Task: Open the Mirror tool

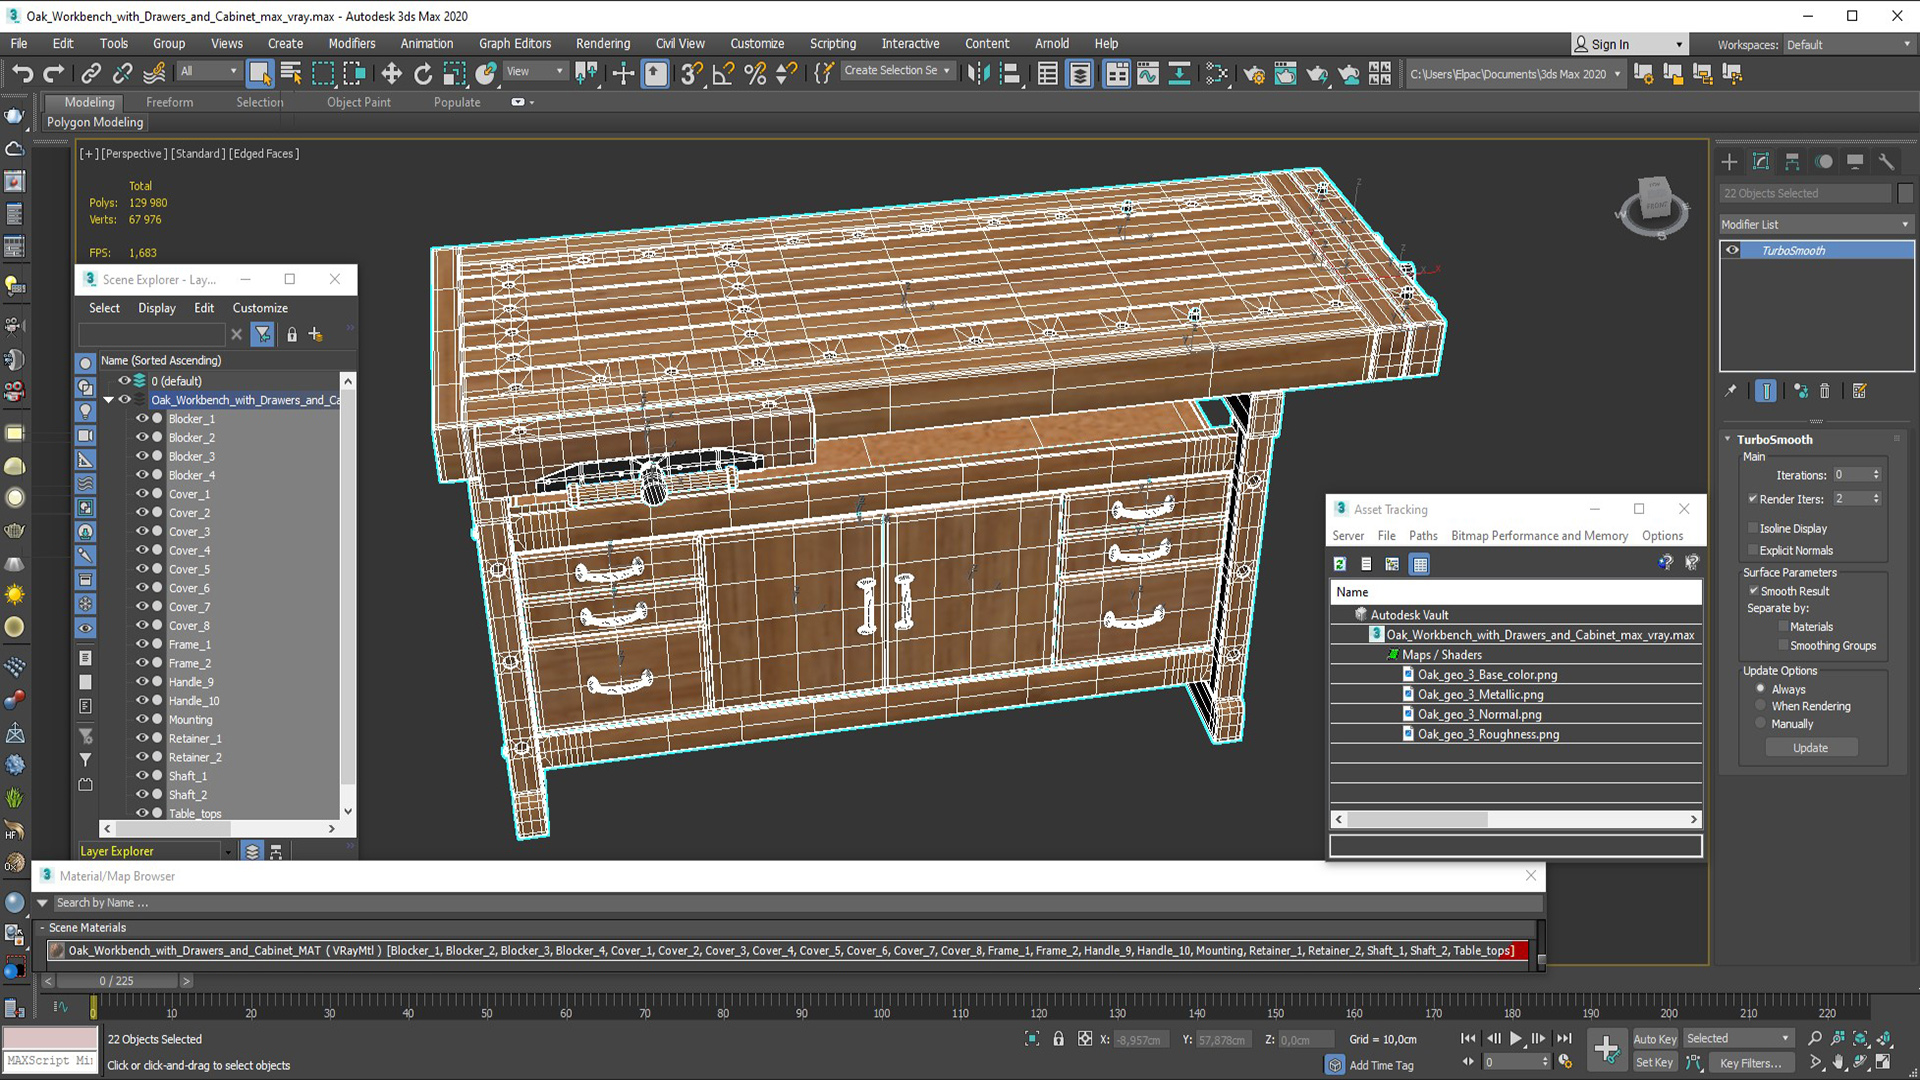Action: click(978, 73)
